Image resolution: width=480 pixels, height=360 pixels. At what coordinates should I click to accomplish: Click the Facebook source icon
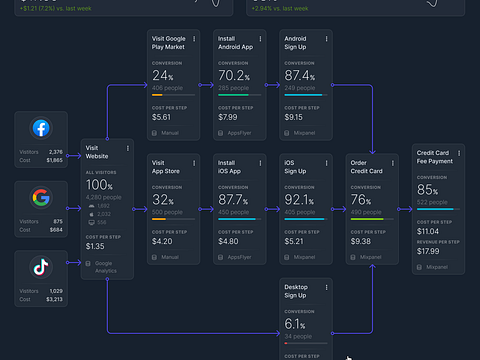point(41,128)
